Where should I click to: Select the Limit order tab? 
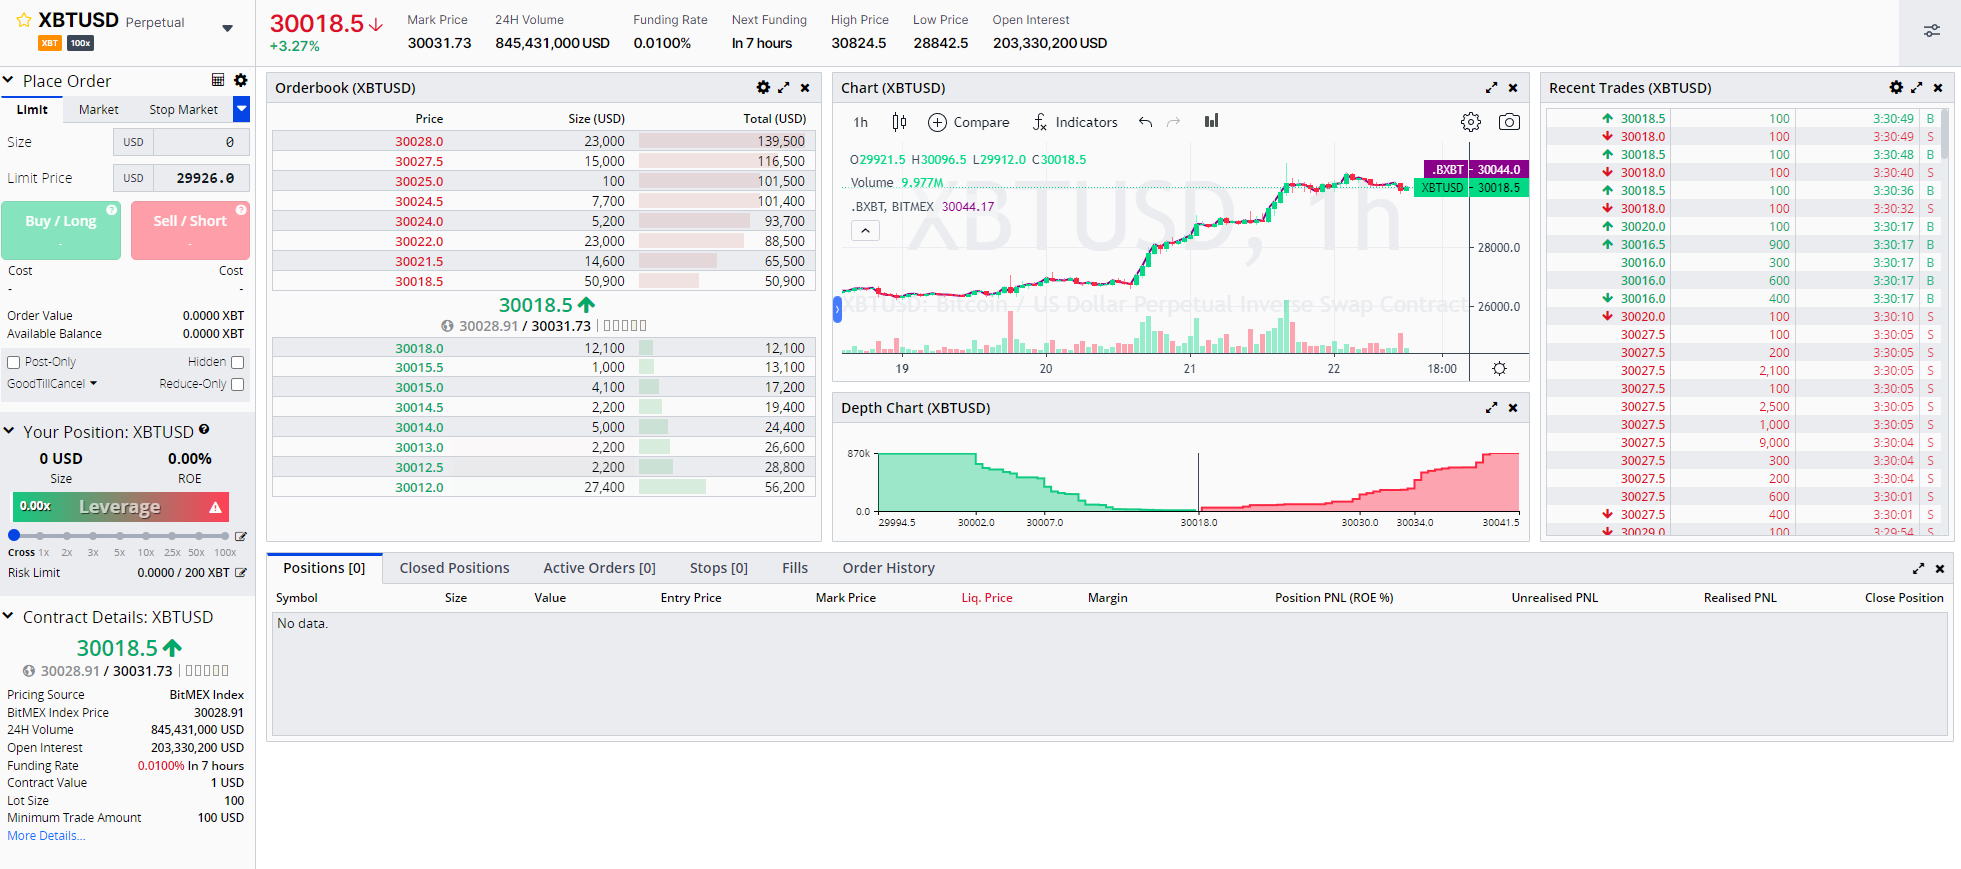[x=32, y=110]
